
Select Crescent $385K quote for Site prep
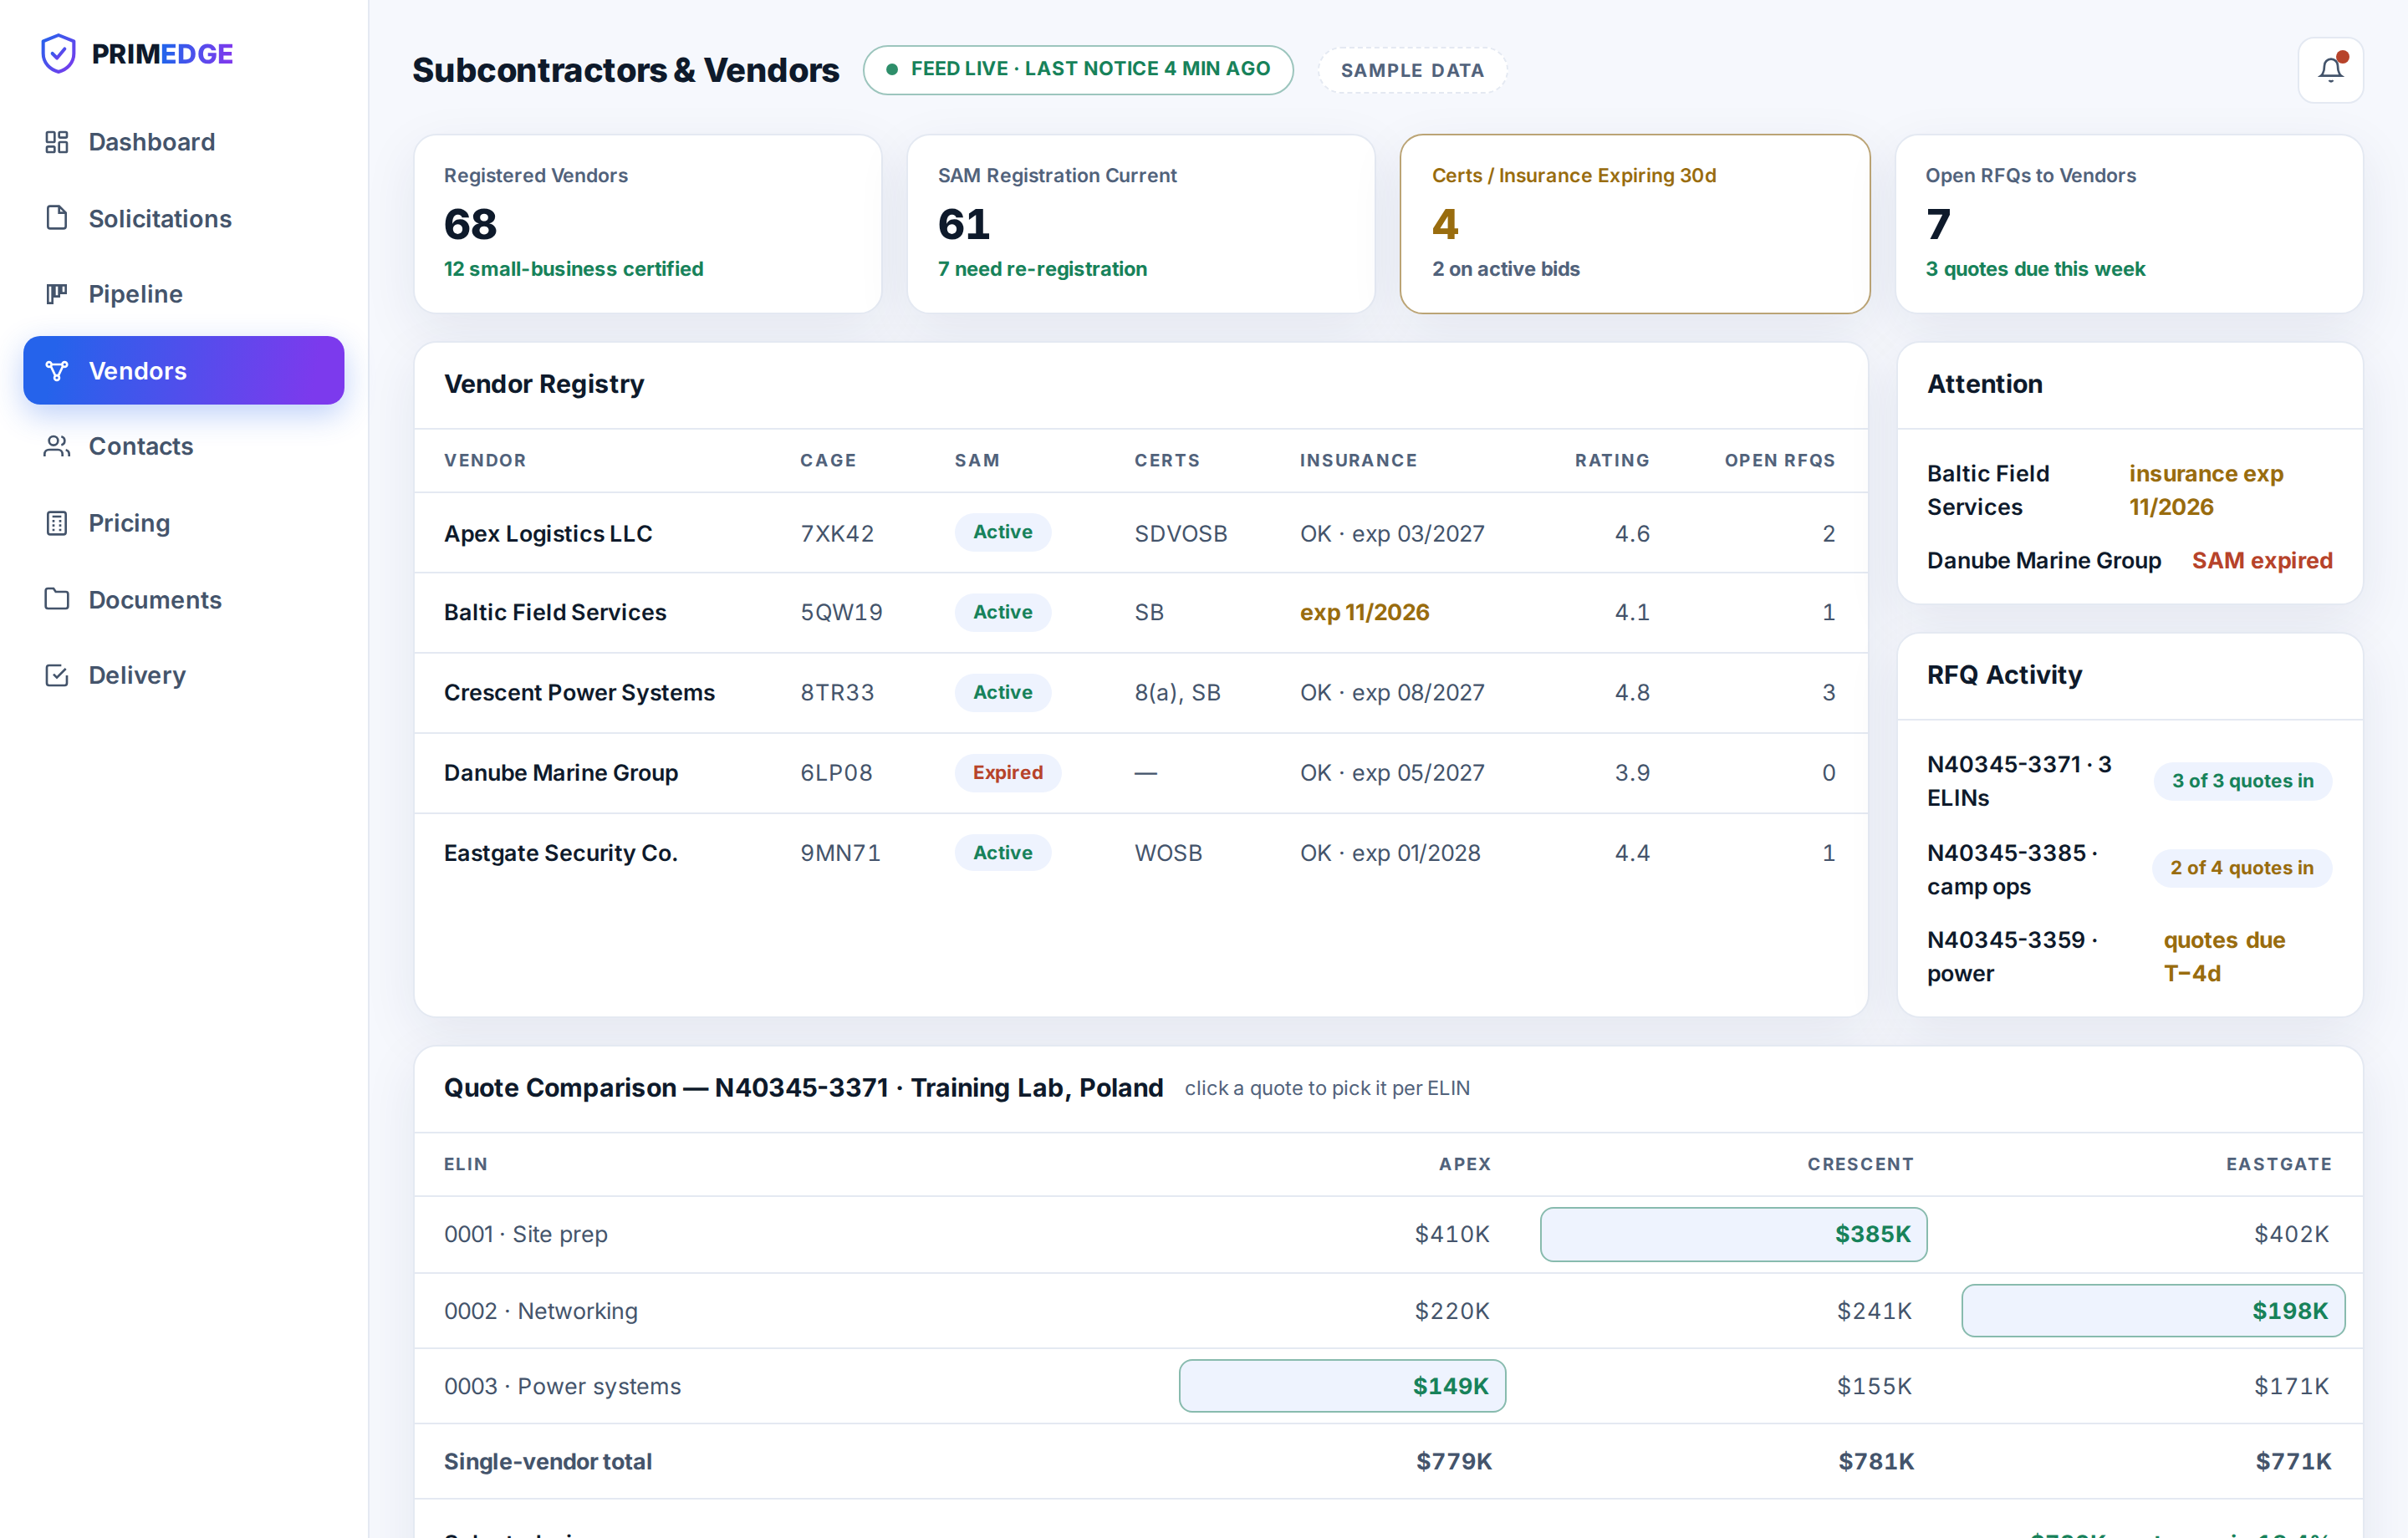pos(1733,1234)
